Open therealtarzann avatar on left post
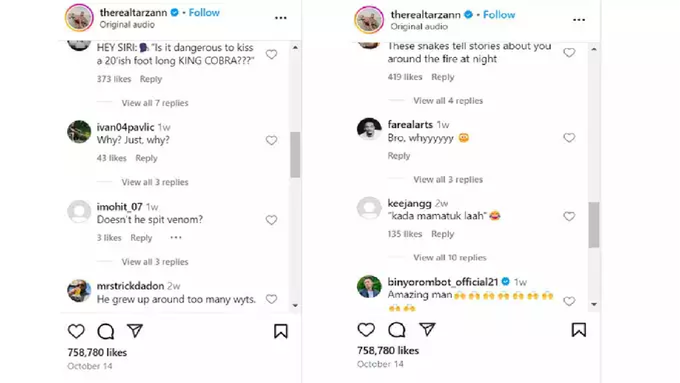The height and width of the screenshot is (383, 680). point(79,18)
